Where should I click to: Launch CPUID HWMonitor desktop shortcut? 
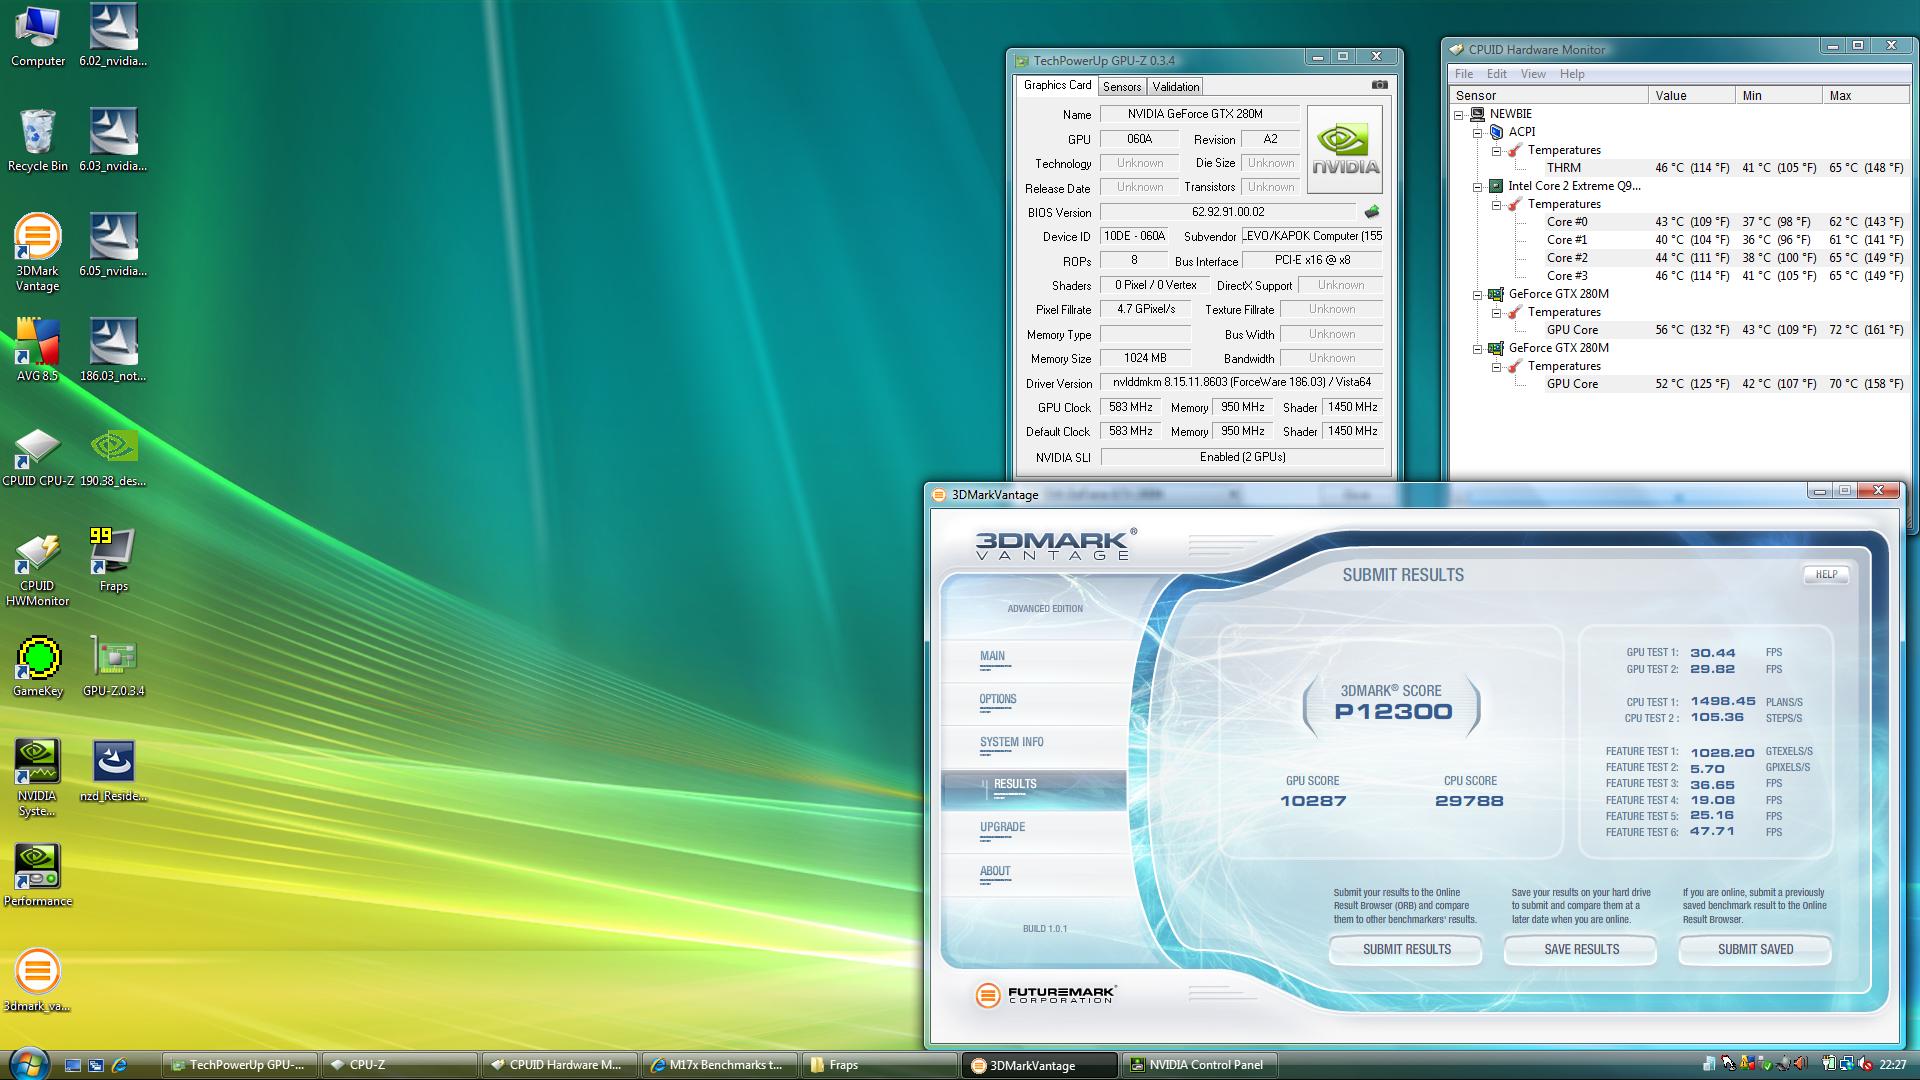coord(37,569)
